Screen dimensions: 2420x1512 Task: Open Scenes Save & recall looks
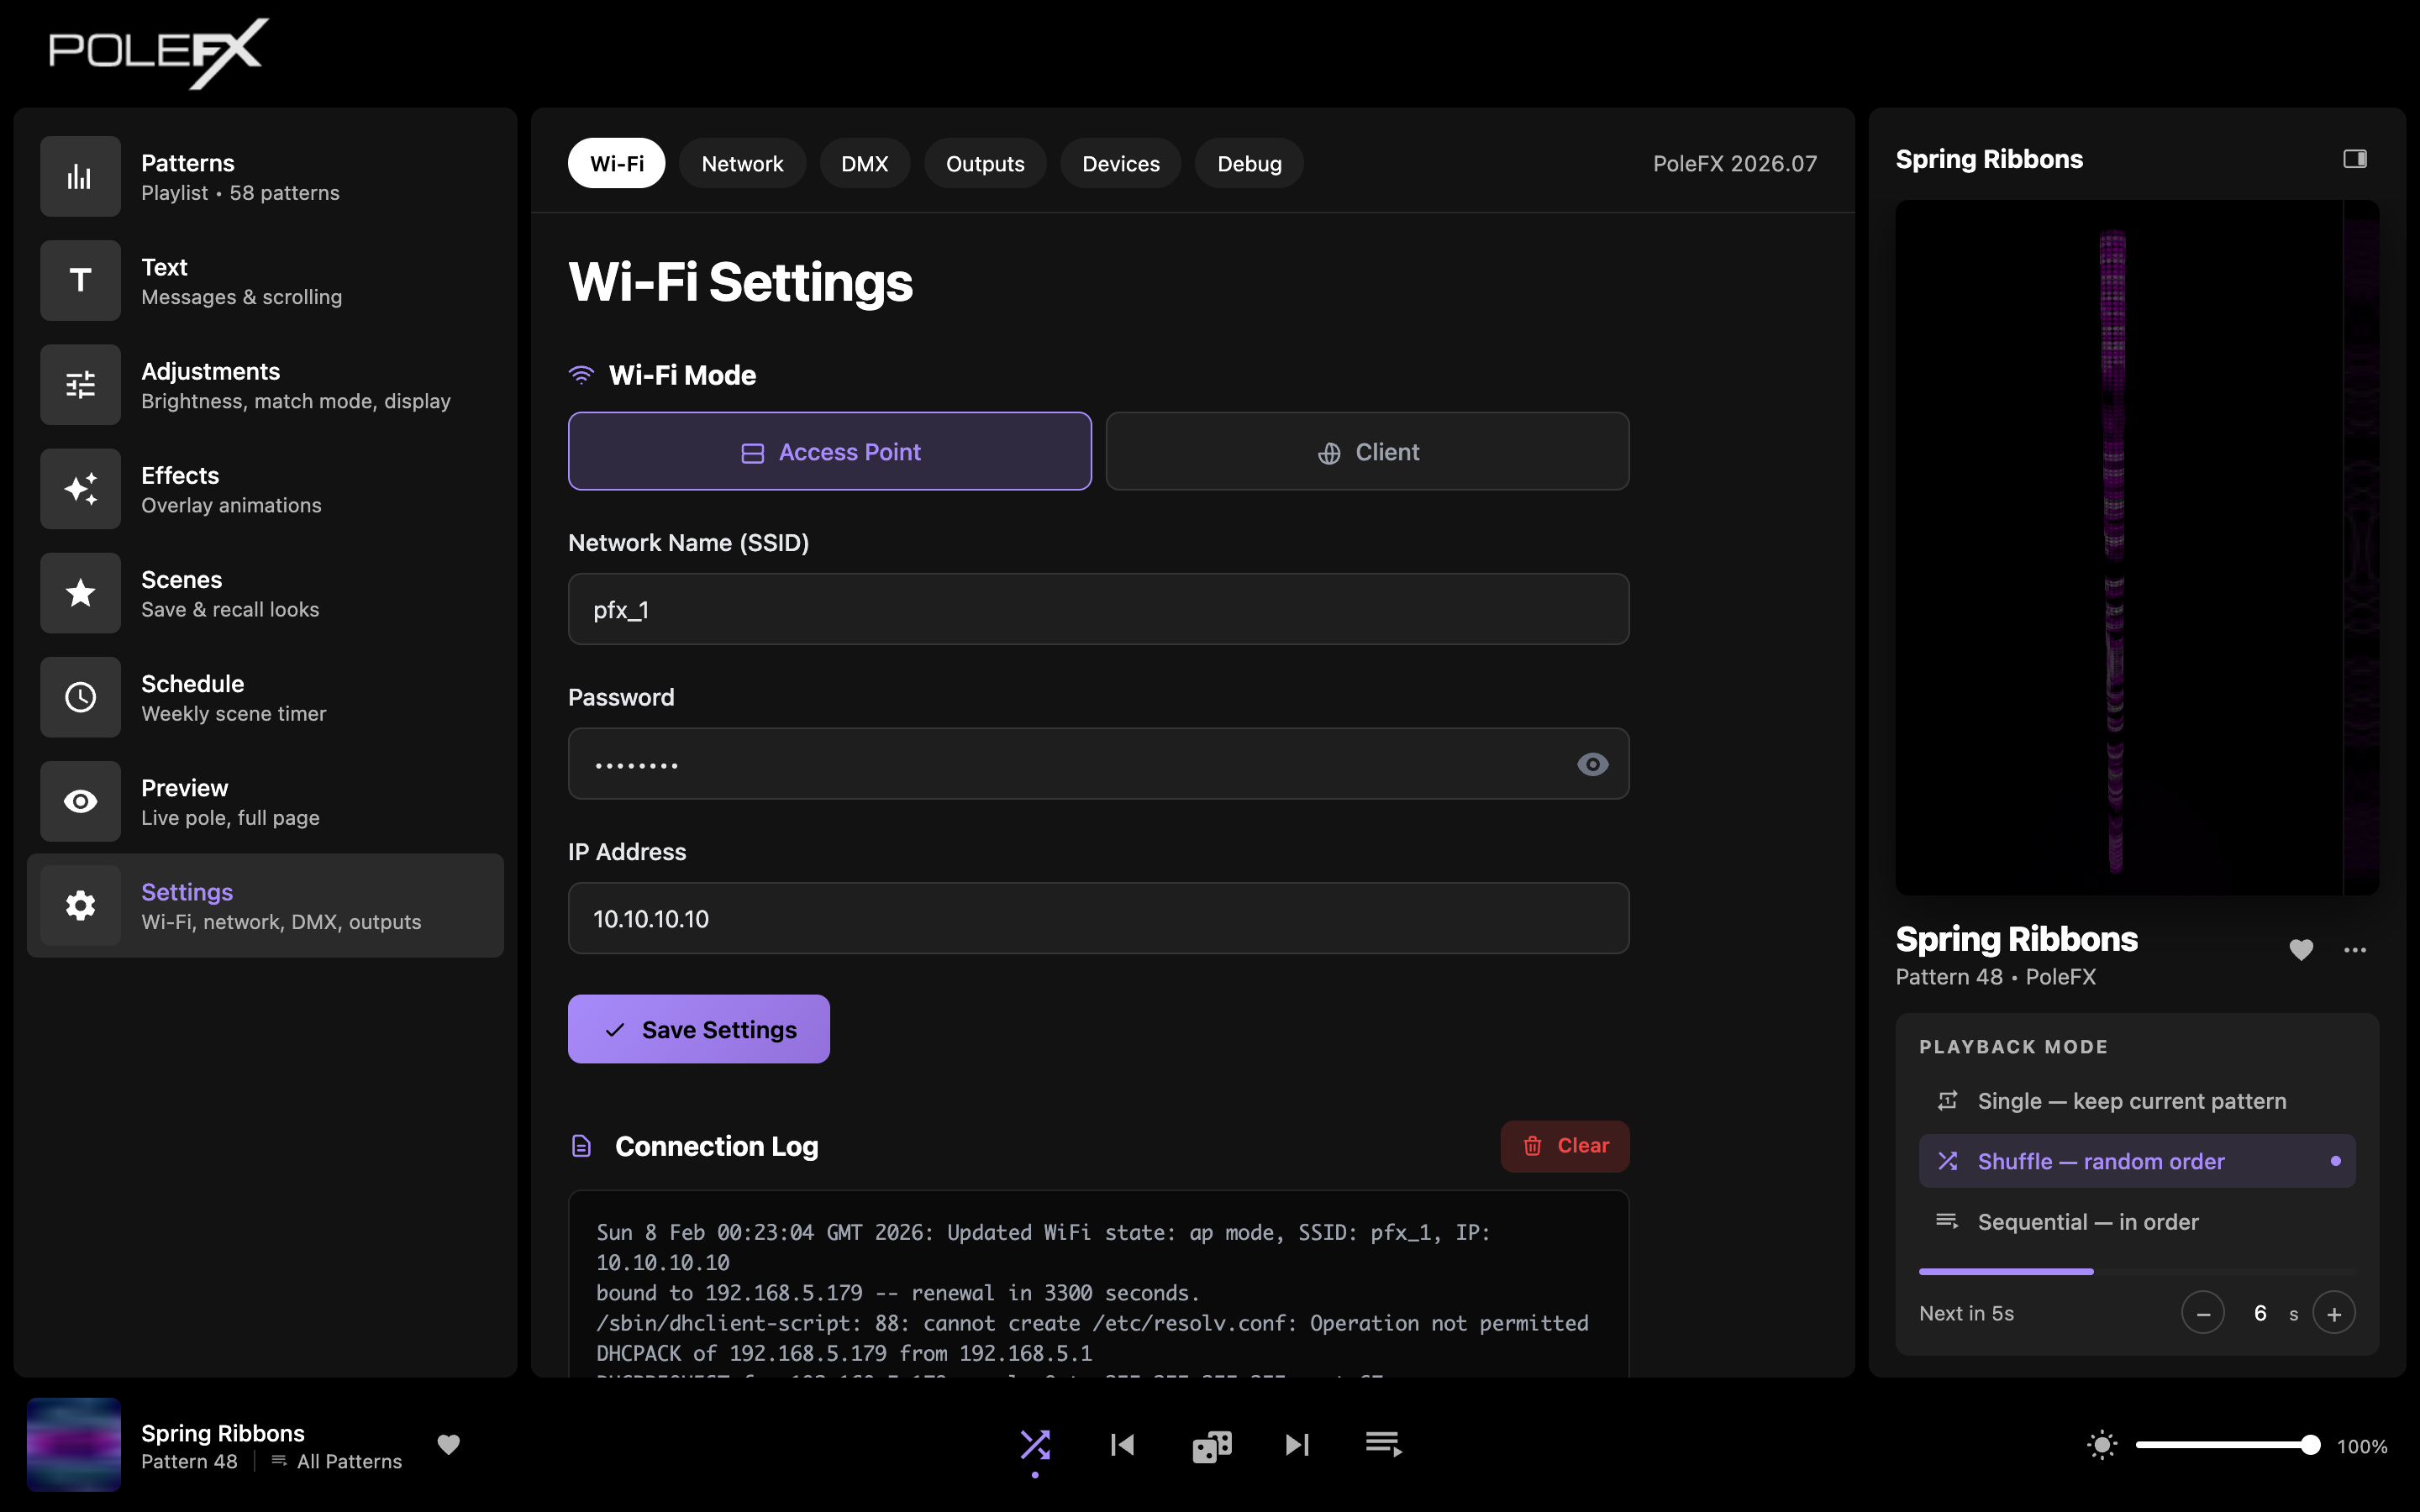coord(265,593)
